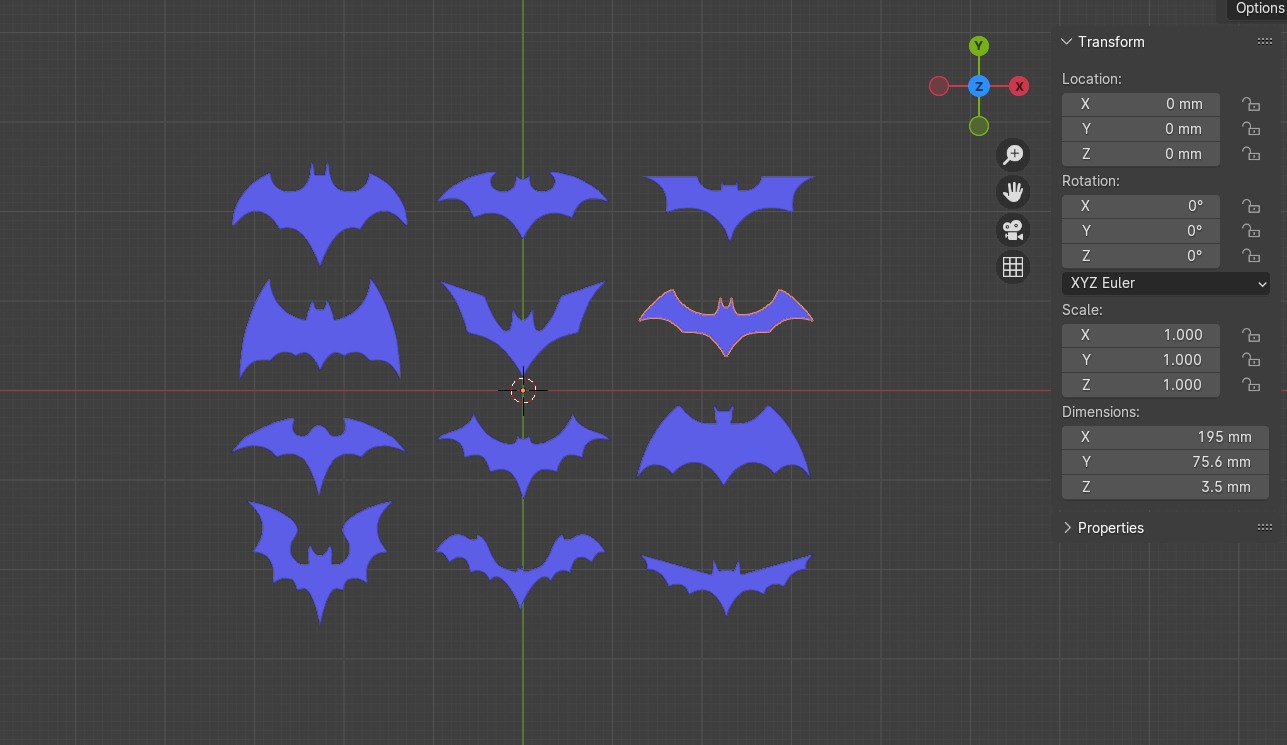1287x745 pixels.
Task: Click the zoom view magnifier icon
Action: click(x=1013, y=154)
